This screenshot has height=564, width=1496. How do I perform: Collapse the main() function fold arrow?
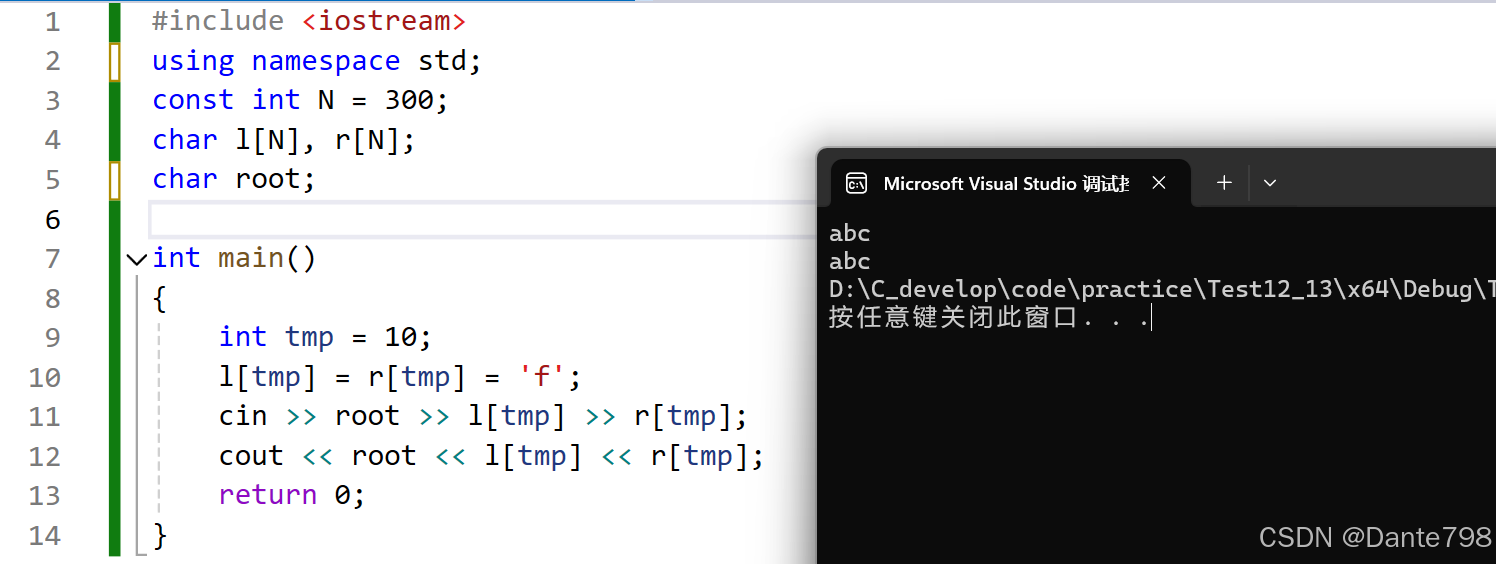coord(137,259)
